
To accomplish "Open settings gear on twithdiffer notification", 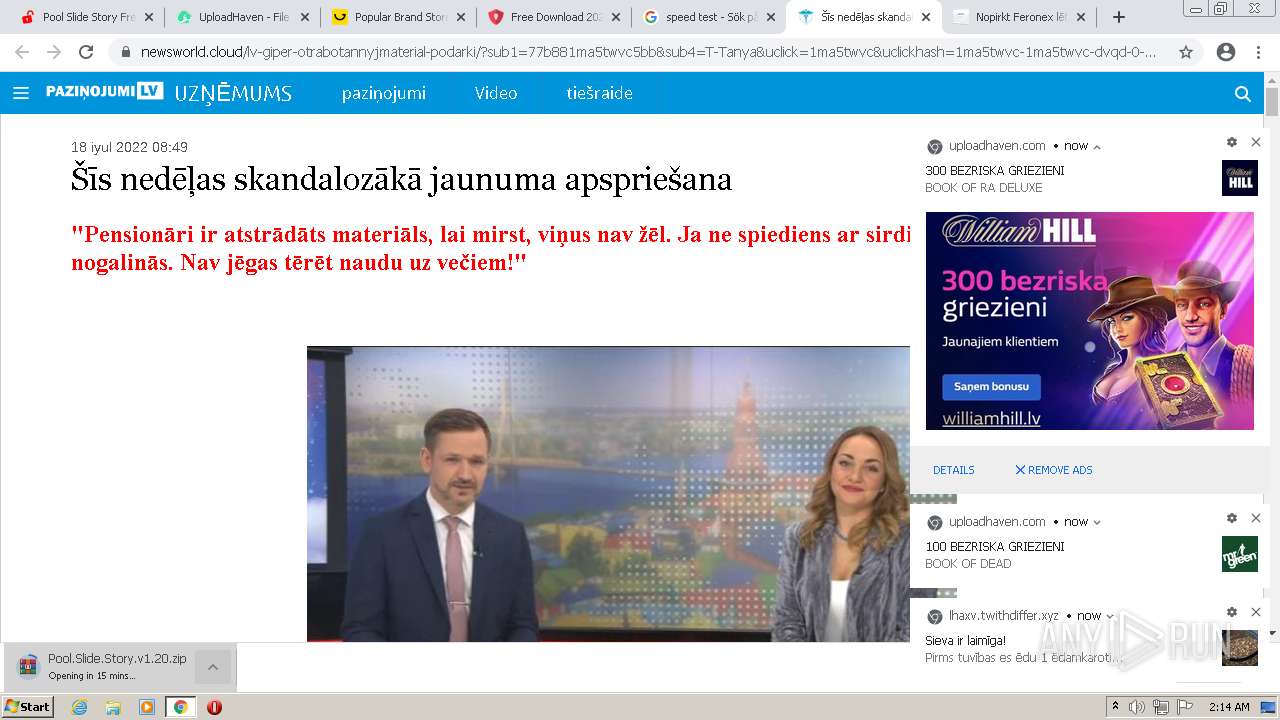I will 1232,612.
